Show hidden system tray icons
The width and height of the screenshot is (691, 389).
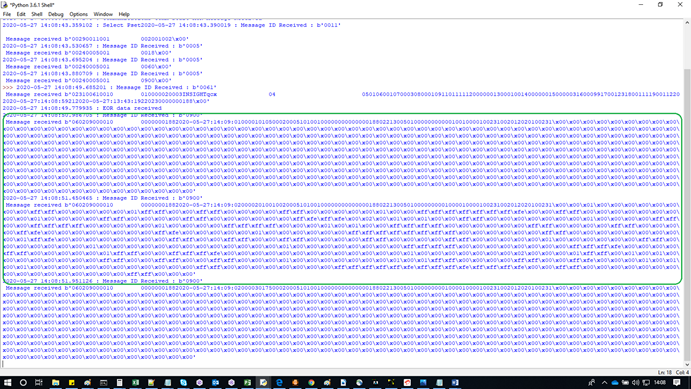coord(605,382)
